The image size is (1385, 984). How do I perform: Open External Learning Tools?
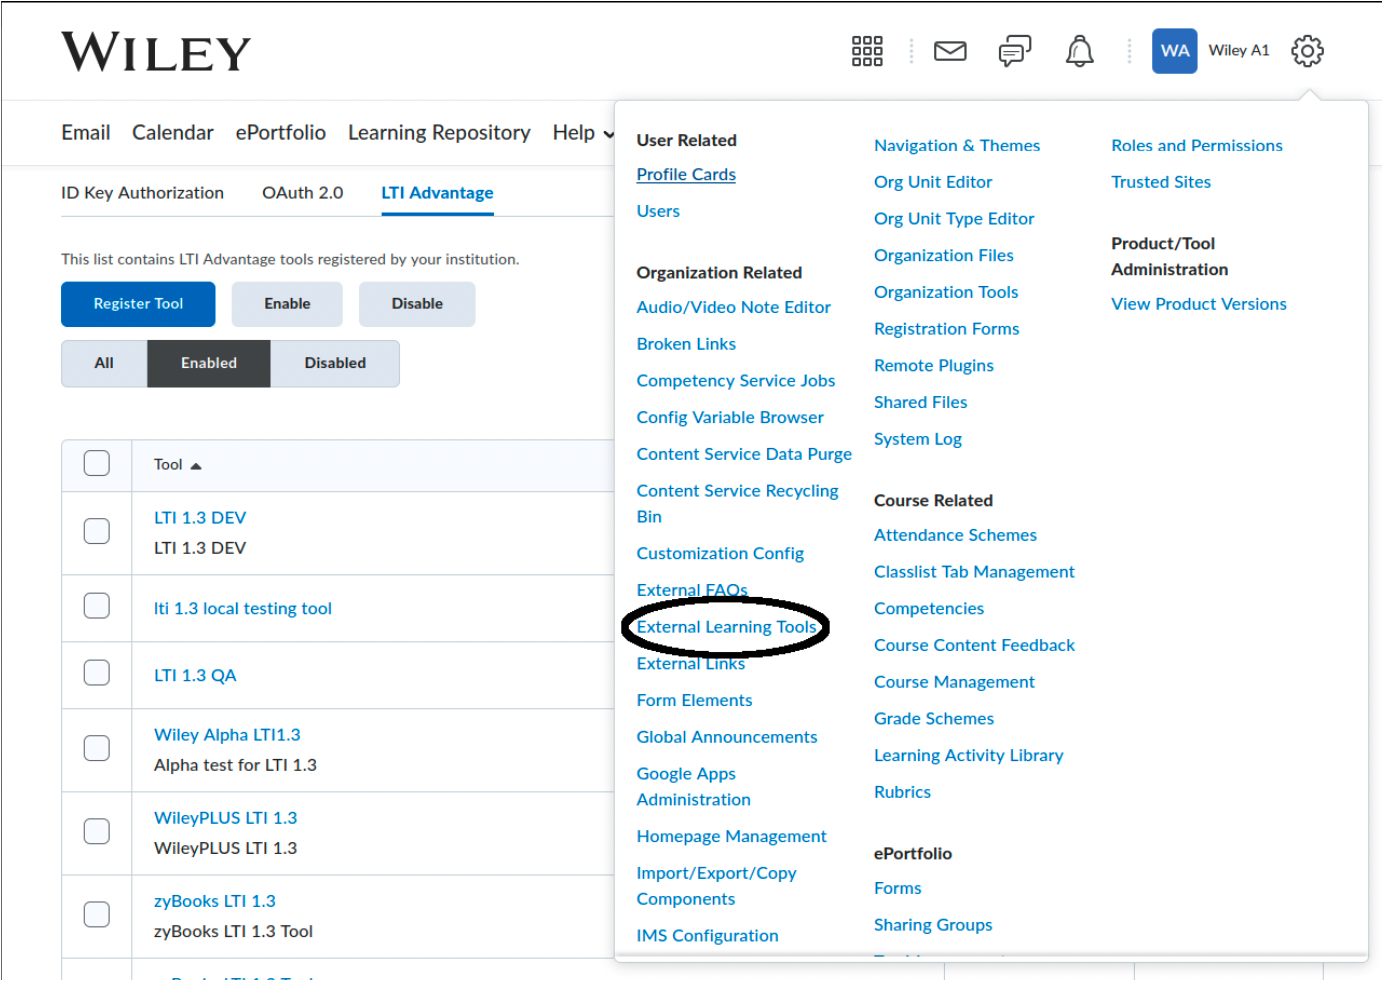coord(727,628)
